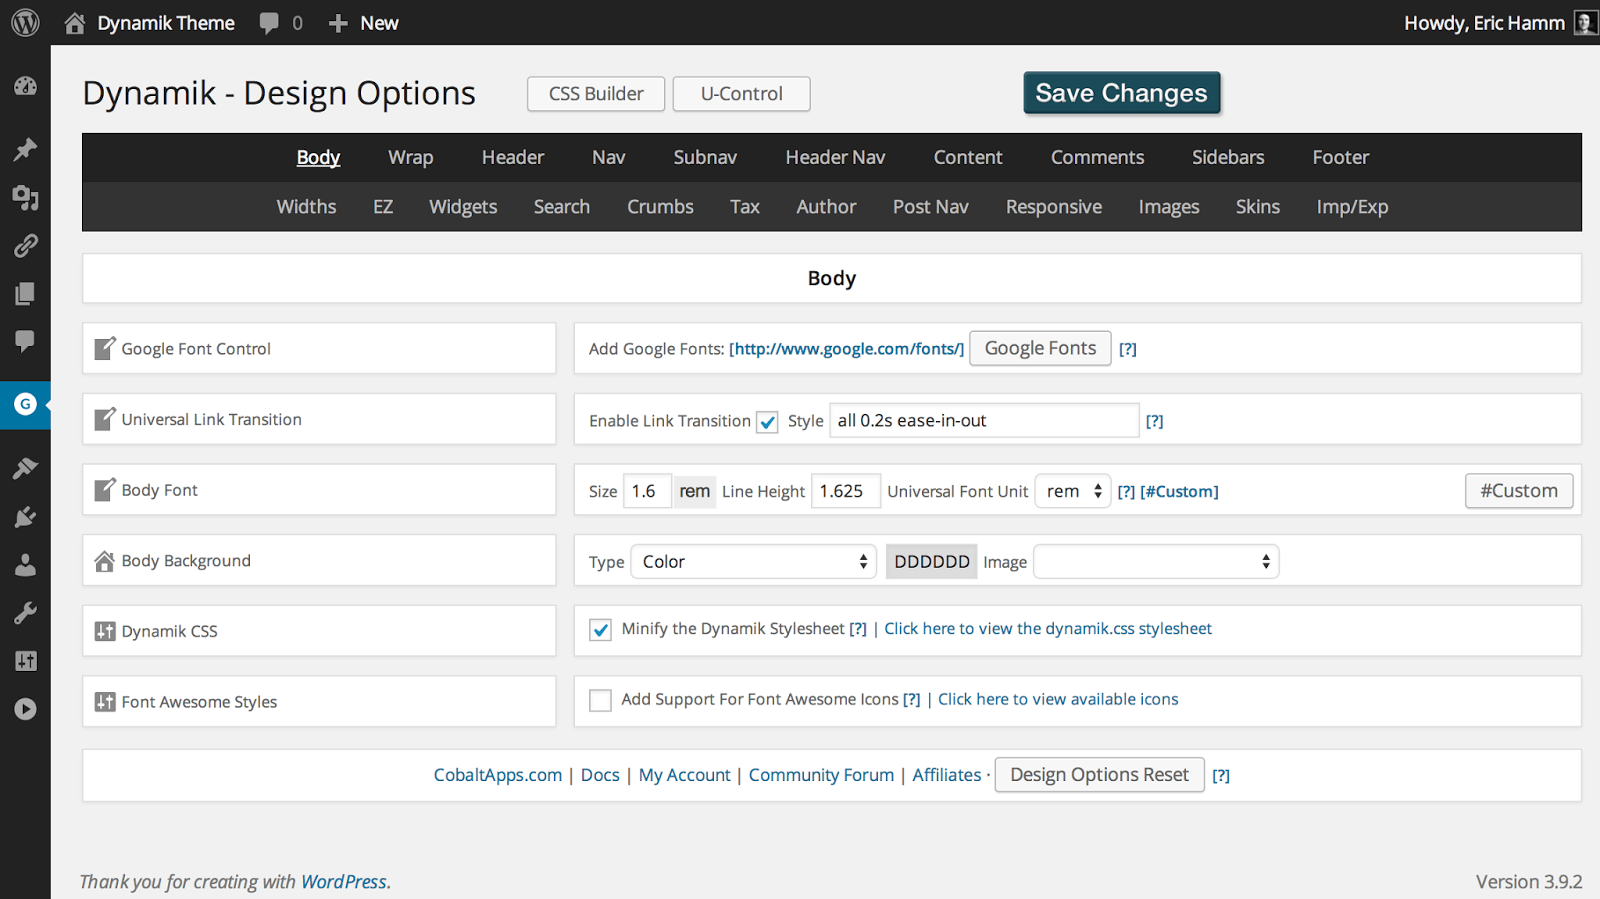
Task: Click the plus New icon
Action: pyautogui.click(x=339, y=23)
